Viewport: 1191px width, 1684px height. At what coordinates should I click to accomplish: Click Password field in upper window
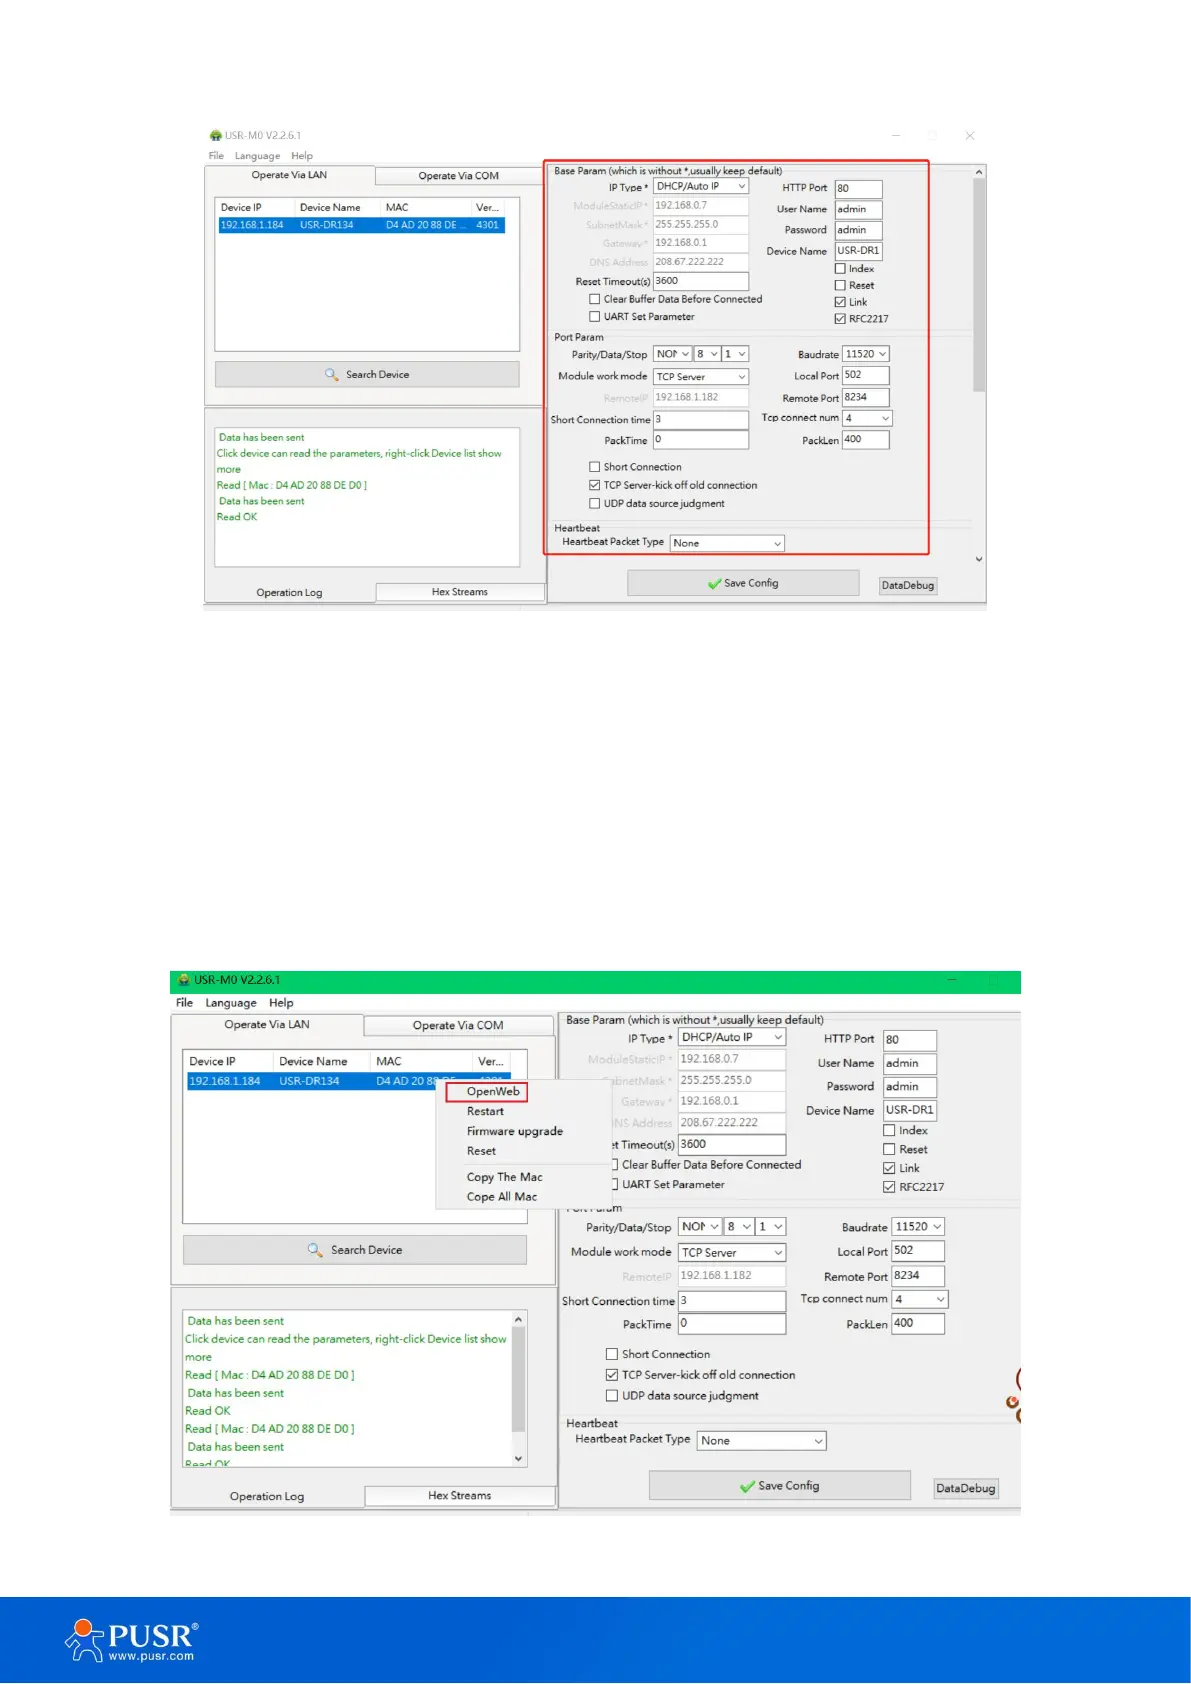pyautogui.click(x=859, y=230)
